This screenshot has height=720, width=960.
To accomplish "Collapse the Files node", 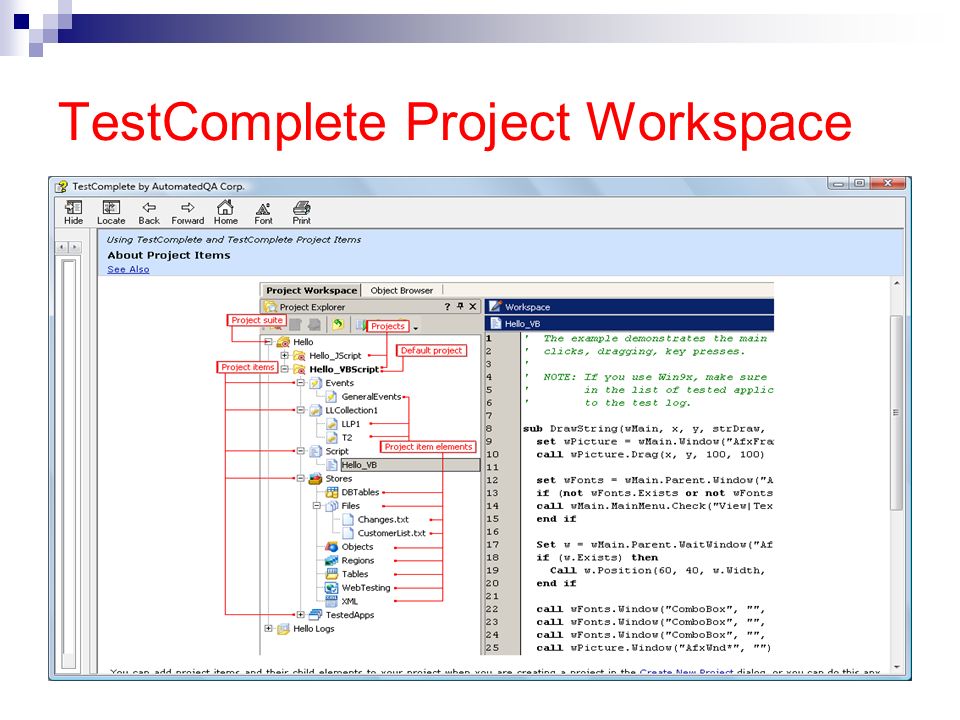I will click(x=317, y=506).
